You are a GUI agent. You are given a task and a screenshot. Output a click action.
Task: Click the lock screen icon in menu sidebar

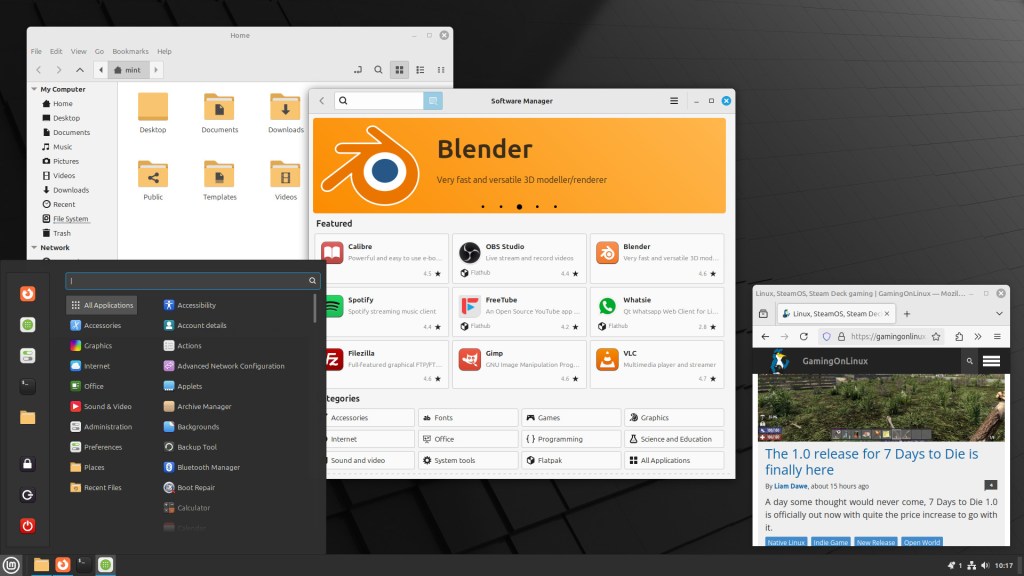pyautogui.click(x=28, y=464)
